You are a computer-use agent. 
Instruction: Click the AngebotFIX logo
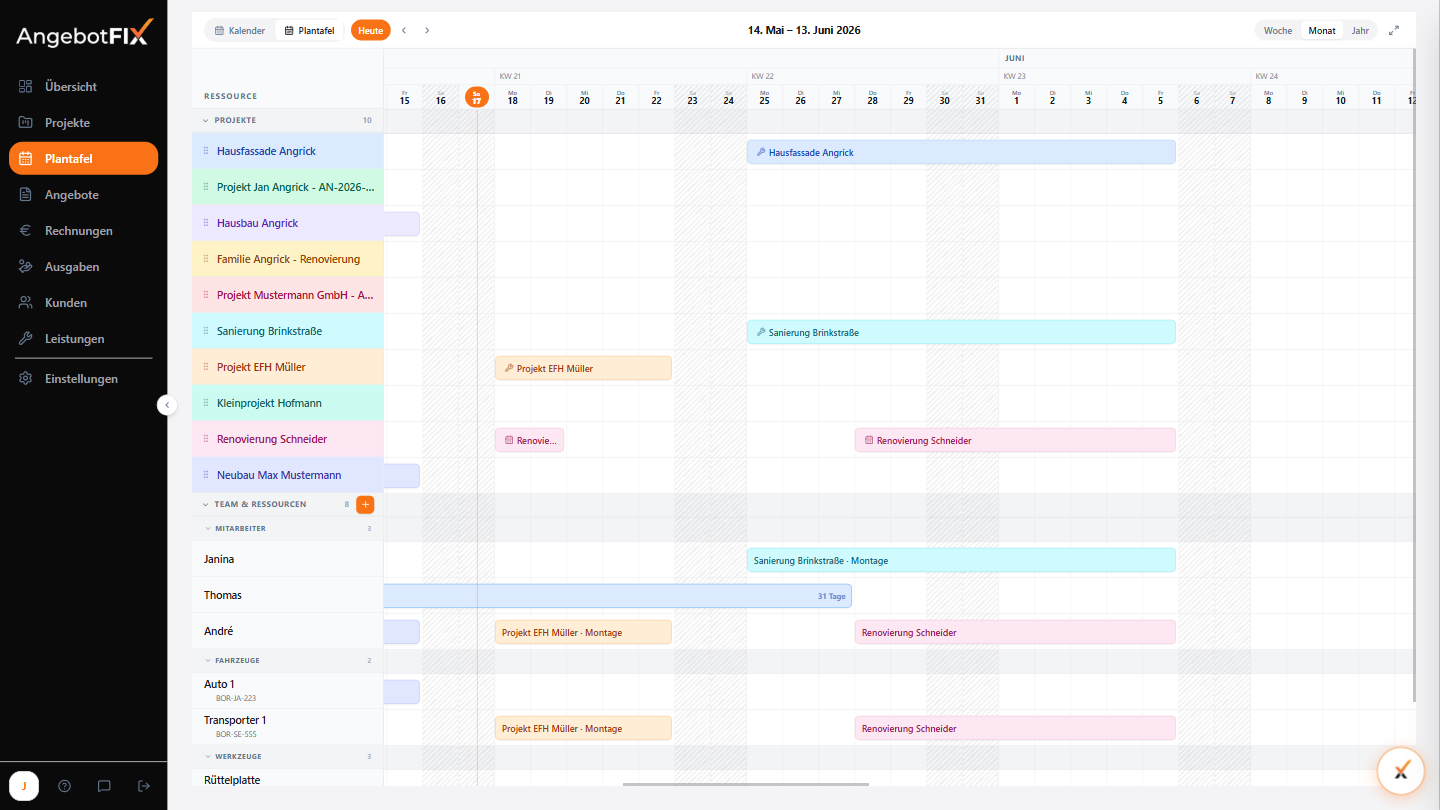pos(84,33)
